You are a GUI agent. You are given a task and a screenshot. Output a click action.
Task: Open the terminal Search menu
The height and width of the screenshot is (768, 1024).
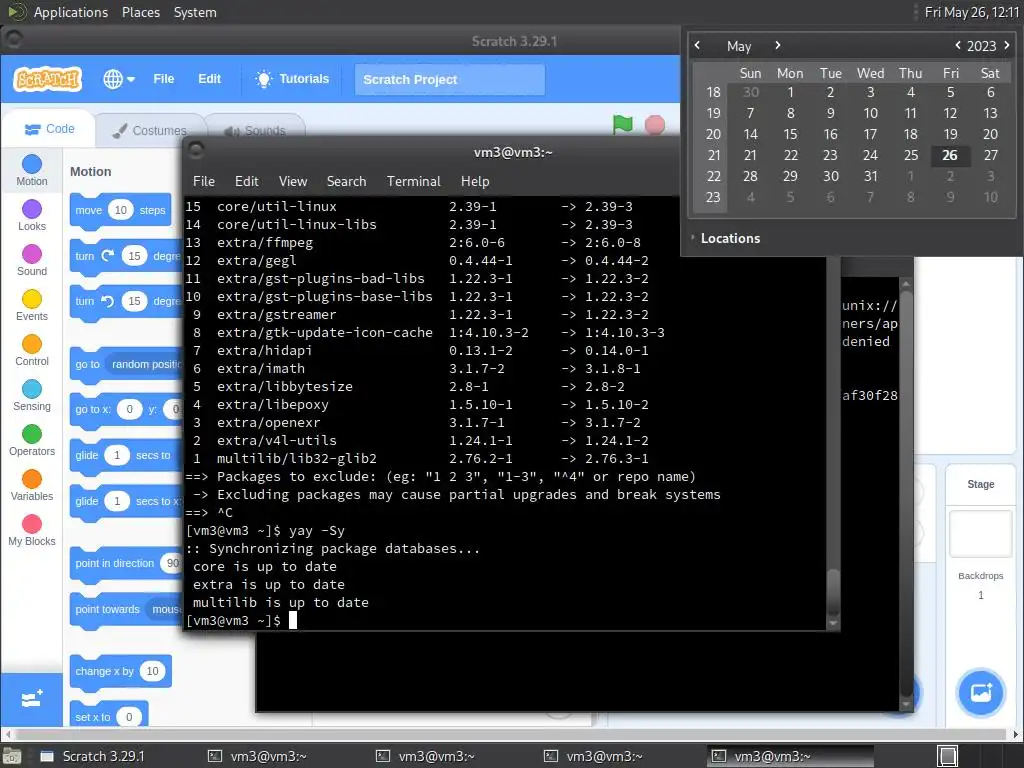(x=346, y=181)
